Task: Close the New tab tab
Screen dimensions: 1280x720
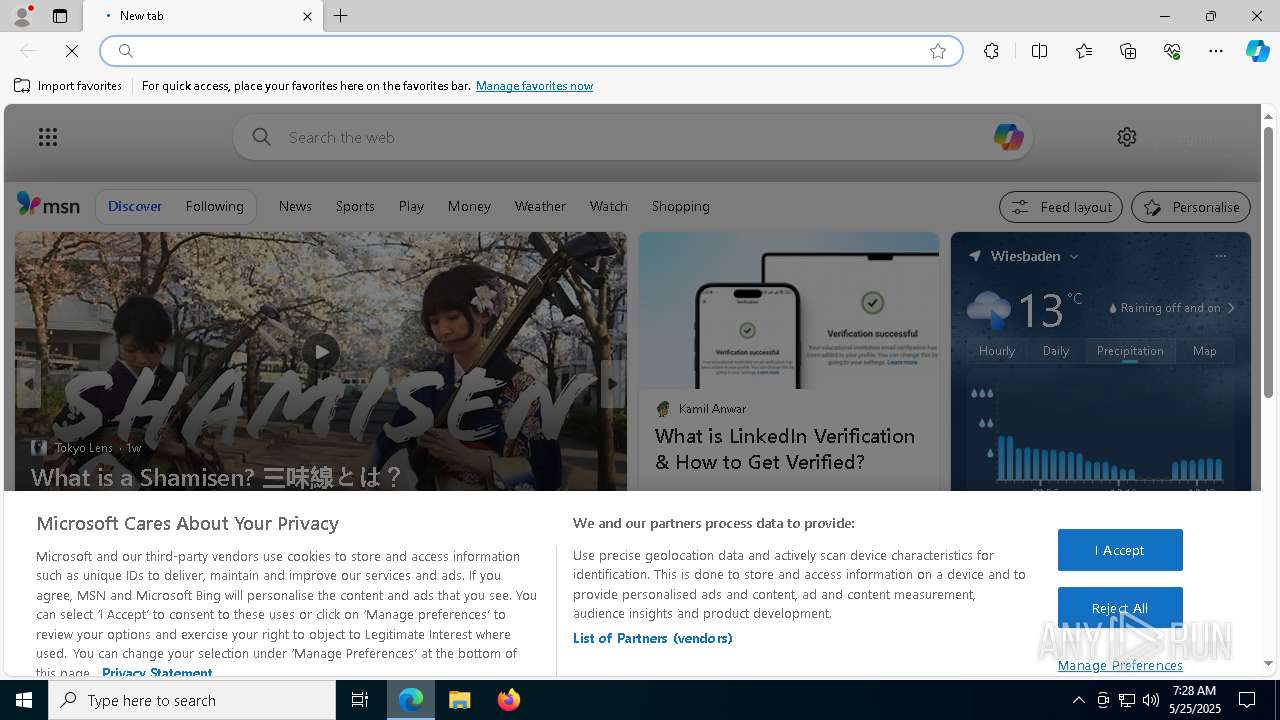Action: click(307, 16)
